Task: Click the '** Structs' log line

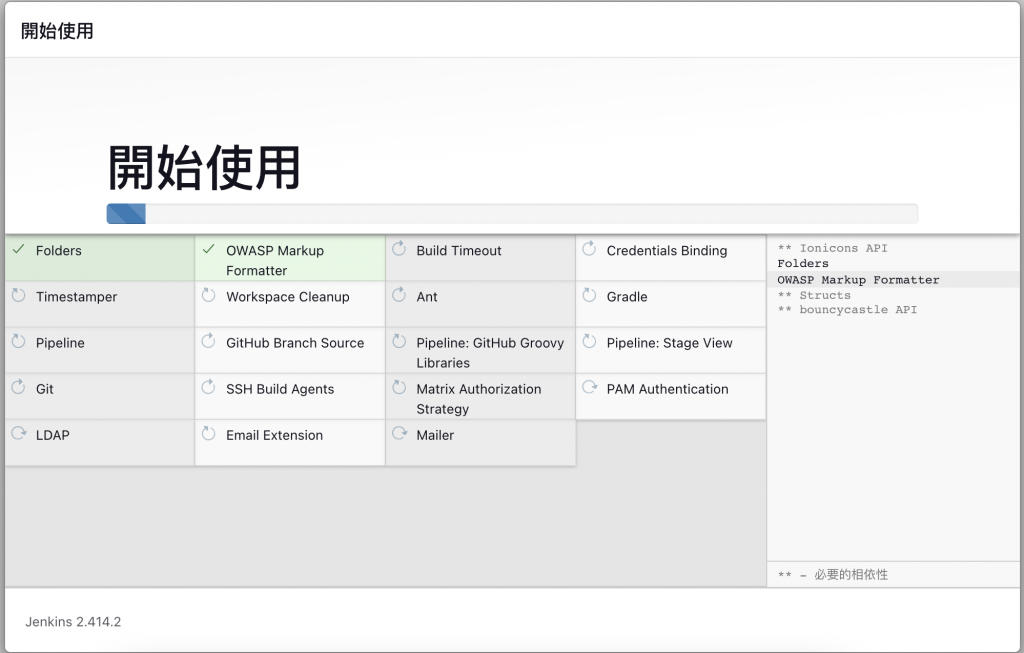Action: pyautogui.click(x=814, y=295)
